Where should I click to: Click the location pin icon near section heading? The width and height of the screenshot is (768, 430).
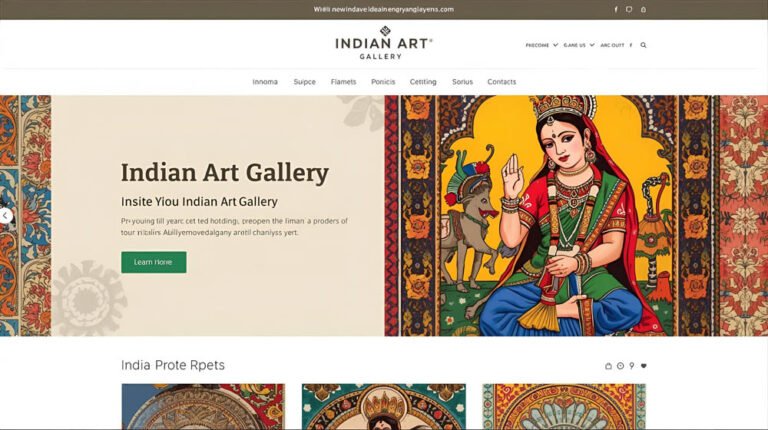click(632, 366)
